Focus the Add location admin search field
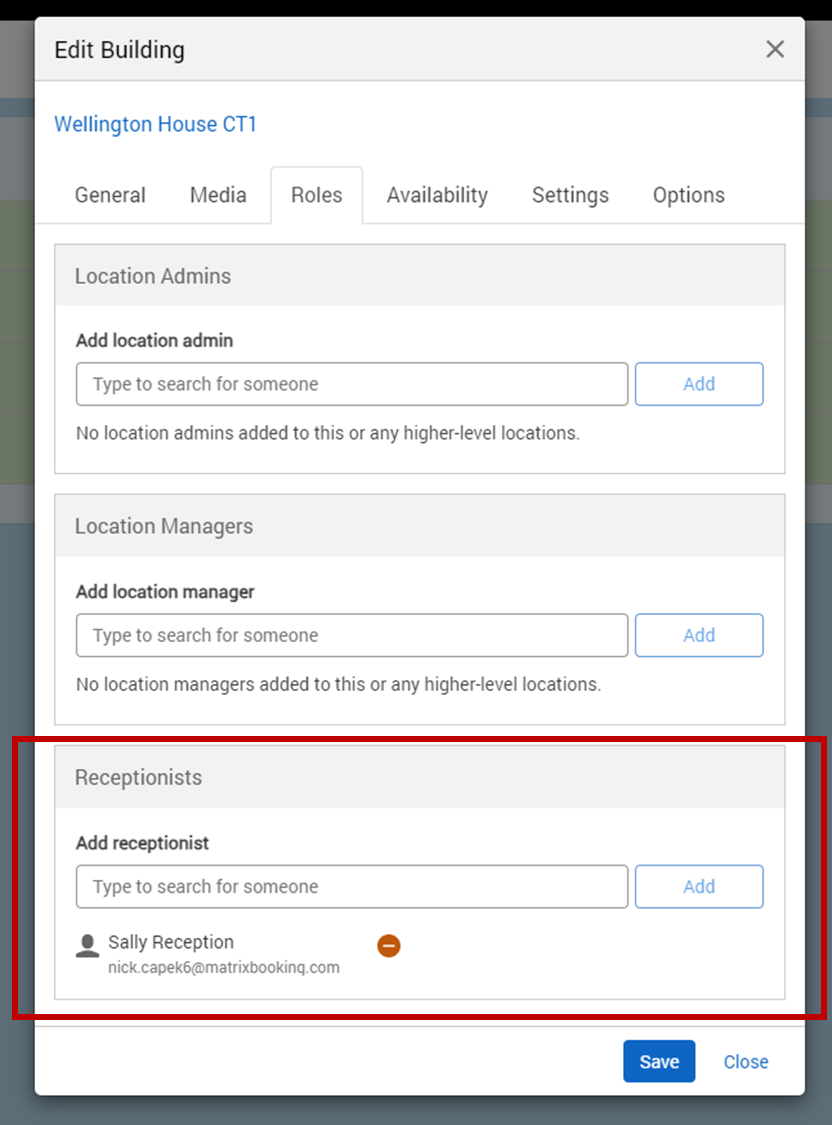 click(352, 384)
